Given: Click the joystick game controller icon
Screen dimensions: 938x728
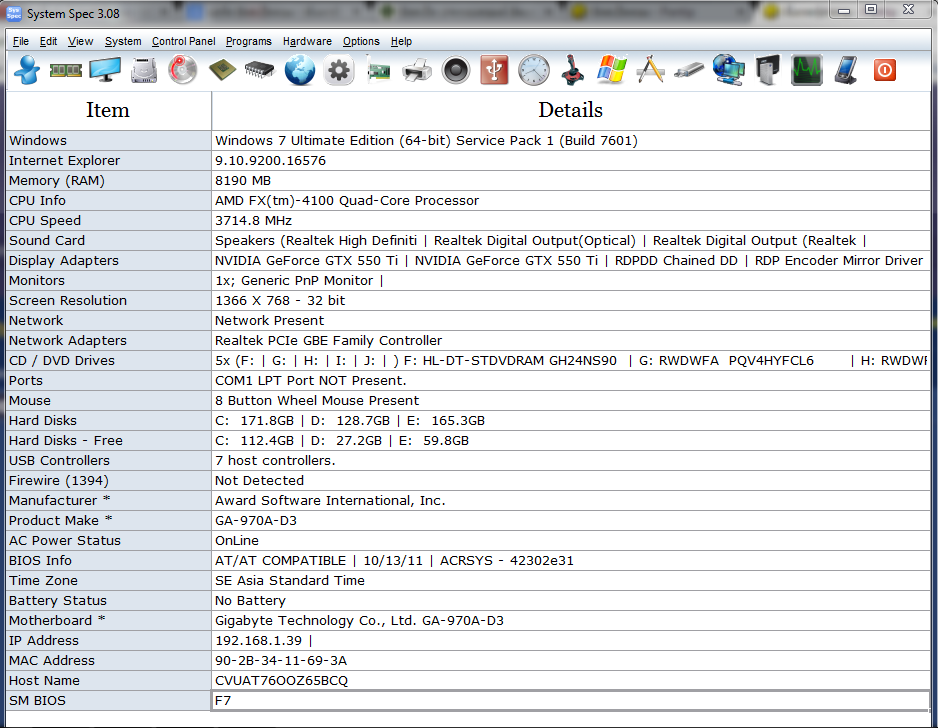Looking at the screenshot, I should click(572, 71).
